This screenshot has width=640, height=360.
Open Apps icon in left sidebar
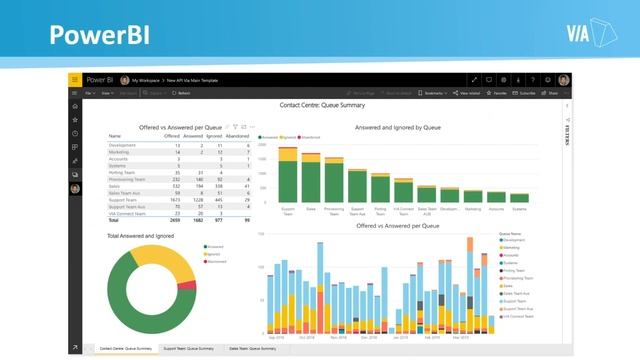[x=75, y=147]
